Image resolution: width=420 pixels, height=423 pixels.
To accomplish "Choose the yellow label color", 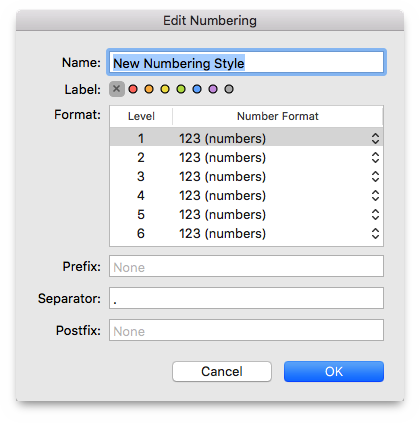I will point(165,89).
